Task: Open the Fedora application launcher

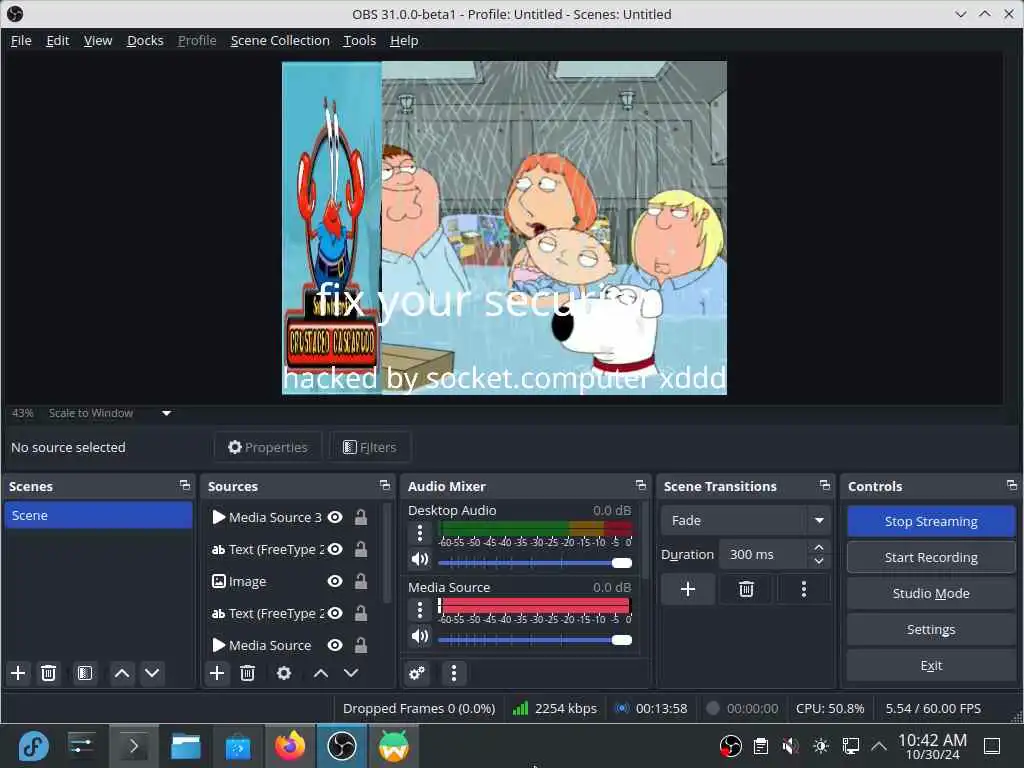Action: coord(33,746)
